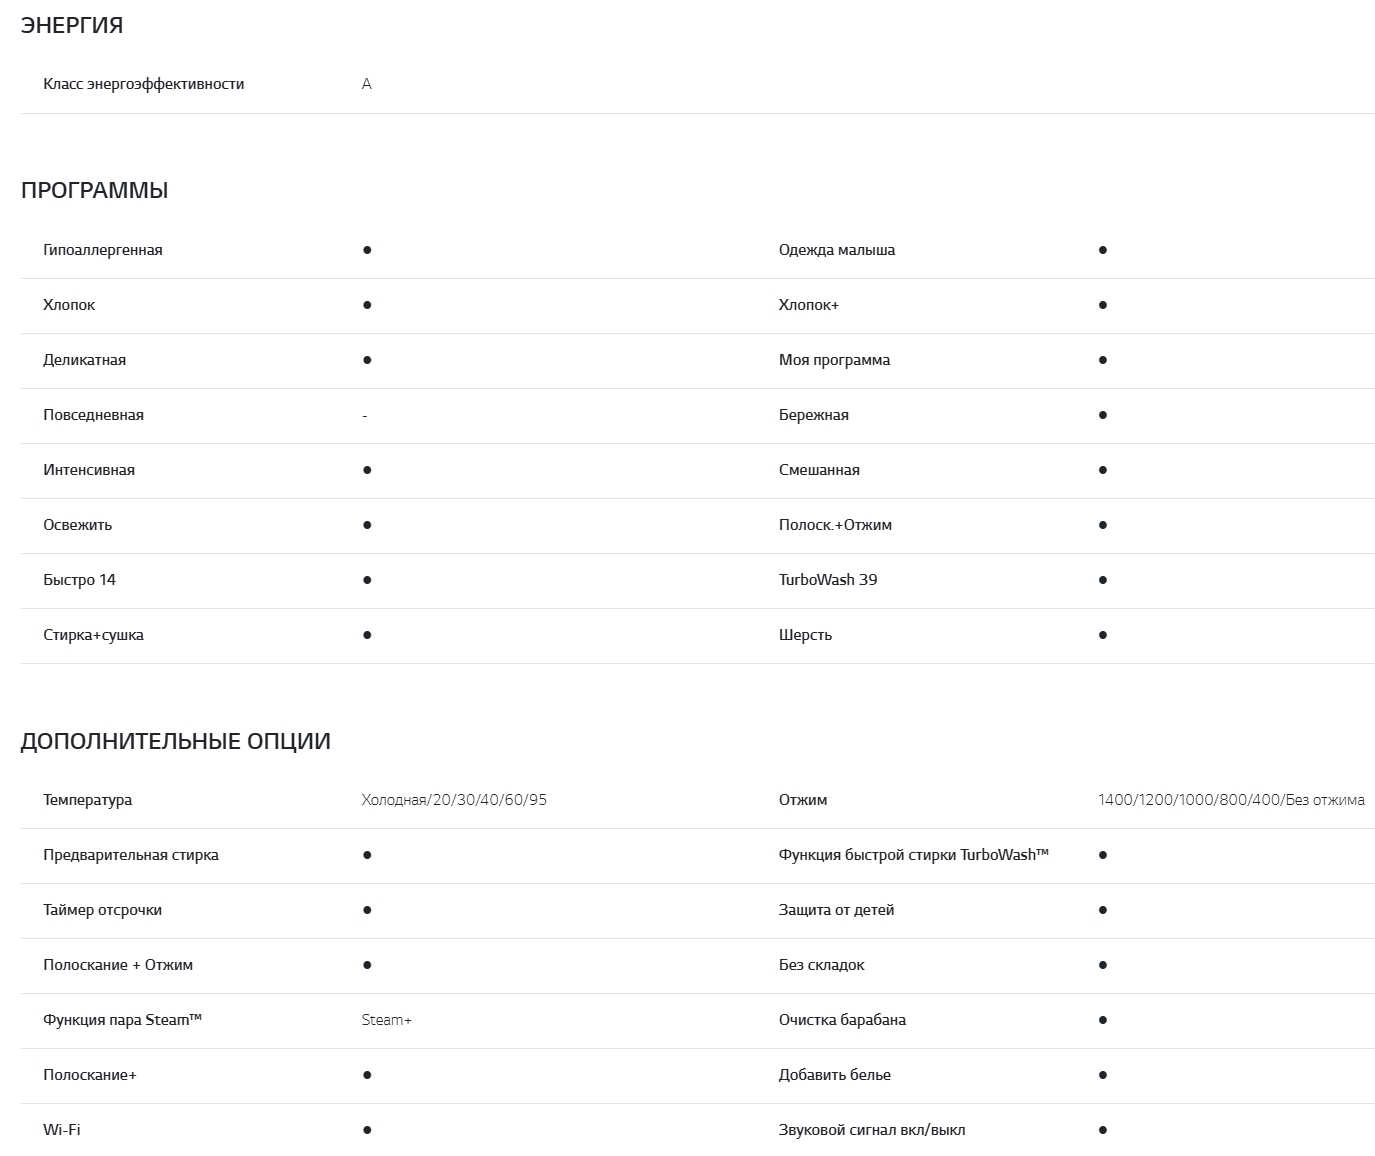The width and height of the screenshot is (1375, 1156).
Task: Click the energy class value A
Action: [366, 84]
